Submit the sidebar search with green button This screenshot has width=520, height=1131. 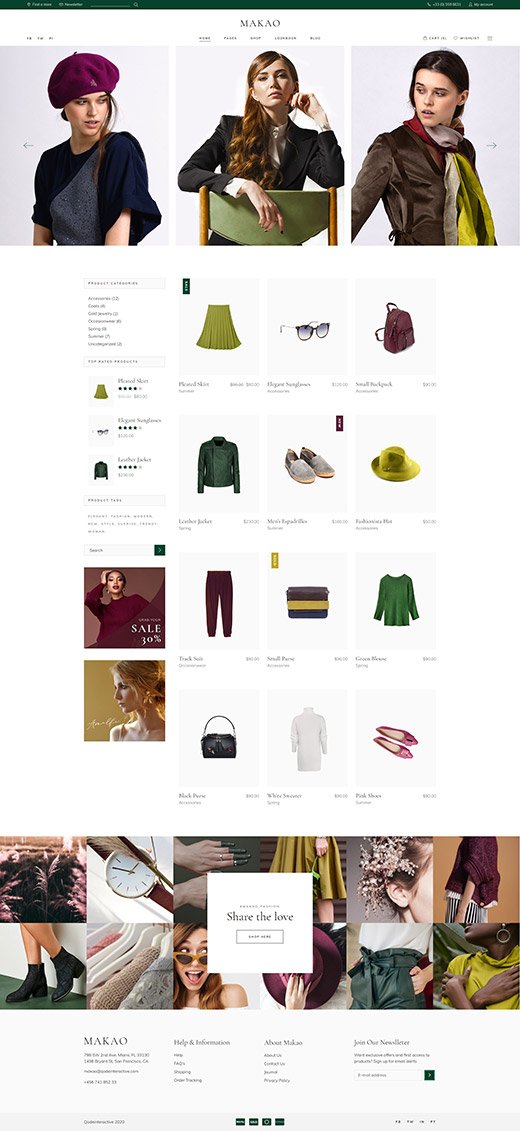point(159,550)
